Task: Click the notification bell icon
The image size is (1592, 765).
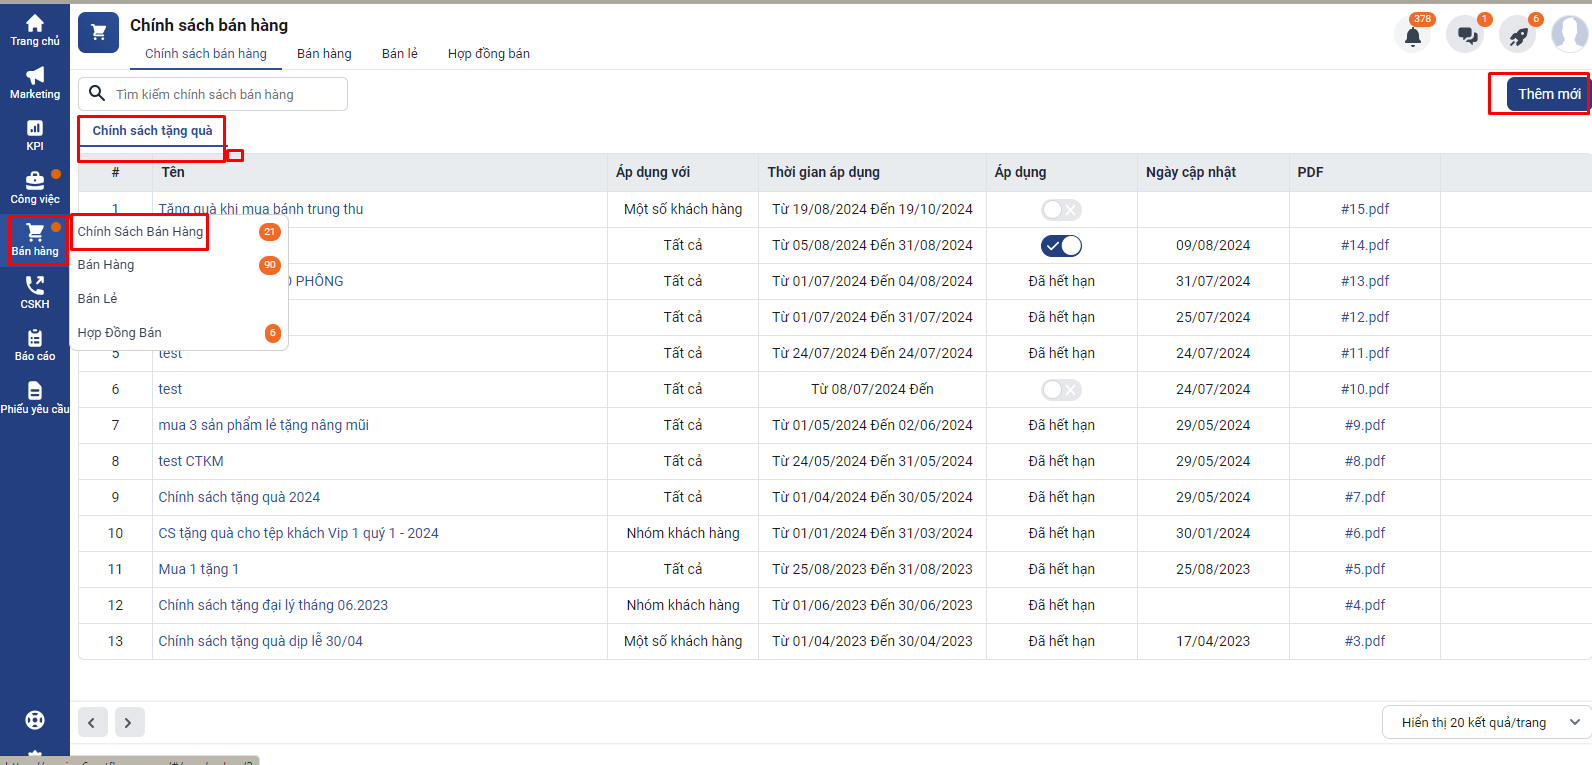Action: tap(1413, 37)
